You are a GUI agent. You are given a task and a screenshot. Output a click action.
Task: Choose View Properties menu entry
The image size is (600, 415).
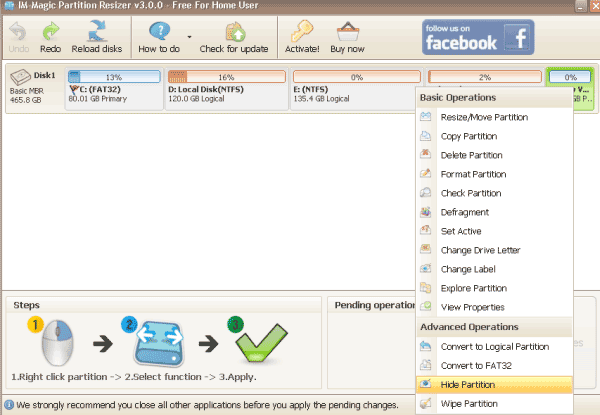coord(494,307)
